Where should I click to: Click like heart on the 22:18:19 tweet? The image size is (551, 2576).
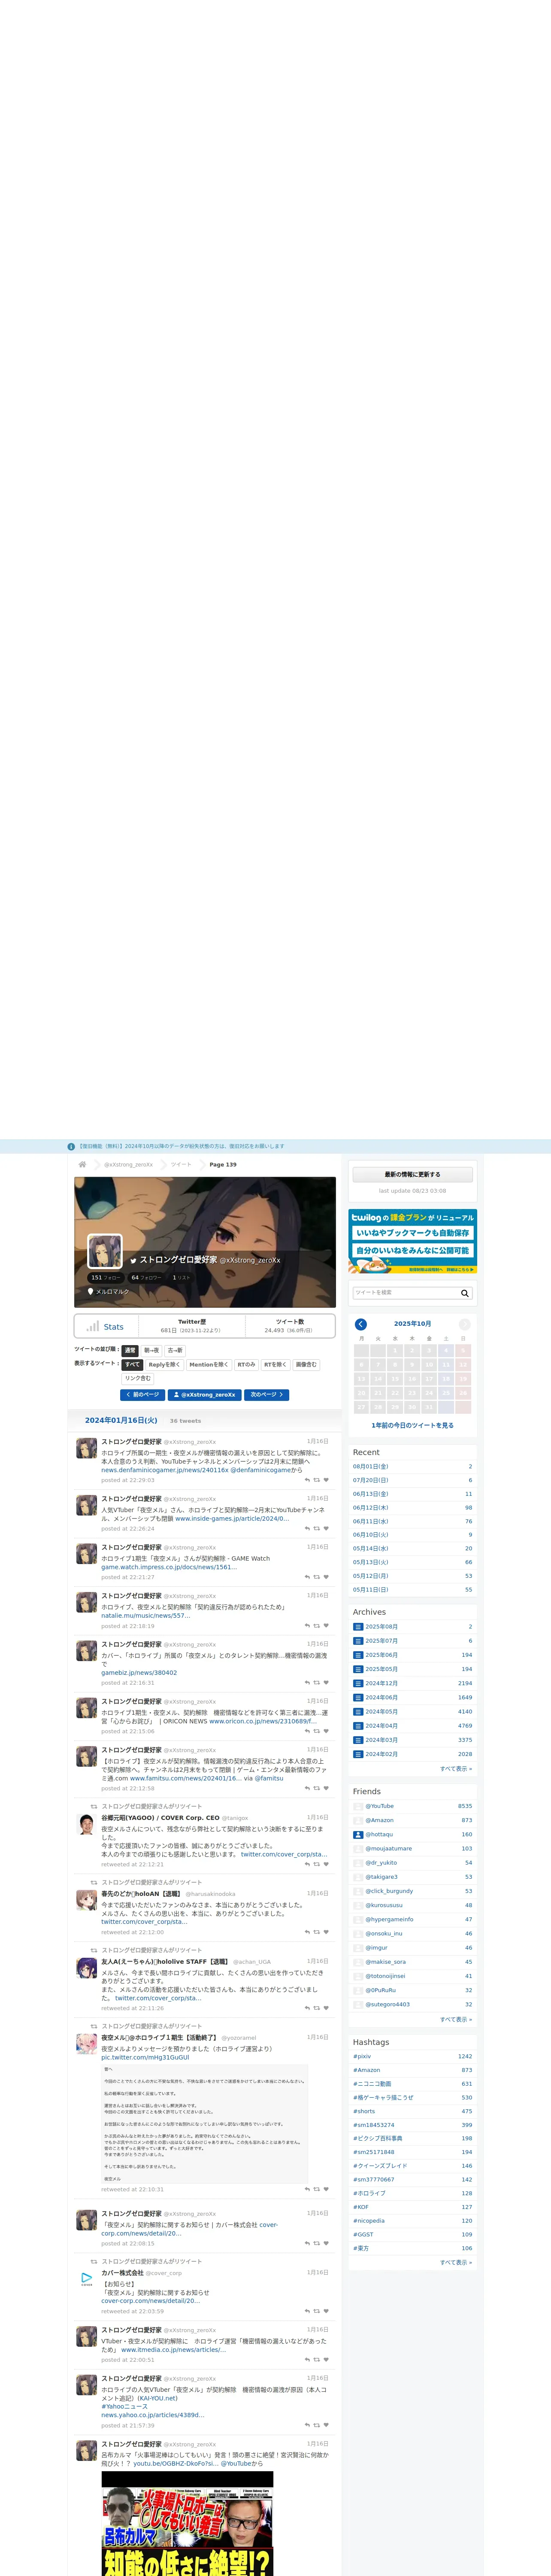click(x=326, y=1626)
